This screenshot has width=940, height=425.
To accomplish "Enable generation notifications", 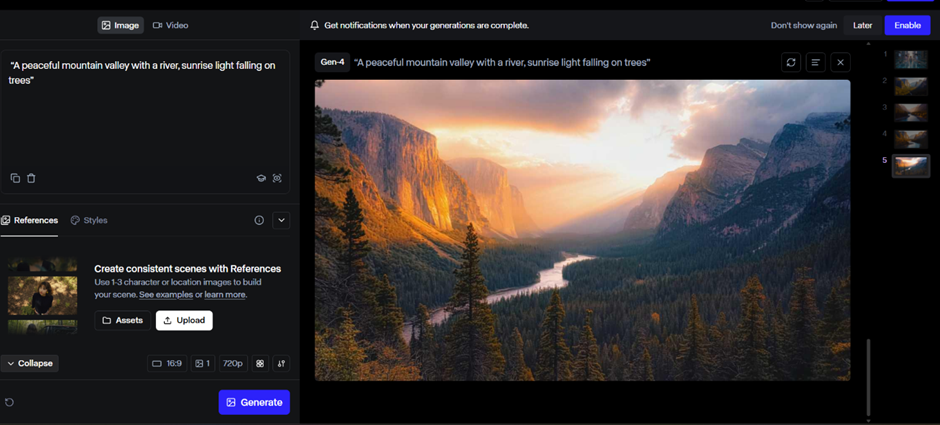I will (907, 25).
